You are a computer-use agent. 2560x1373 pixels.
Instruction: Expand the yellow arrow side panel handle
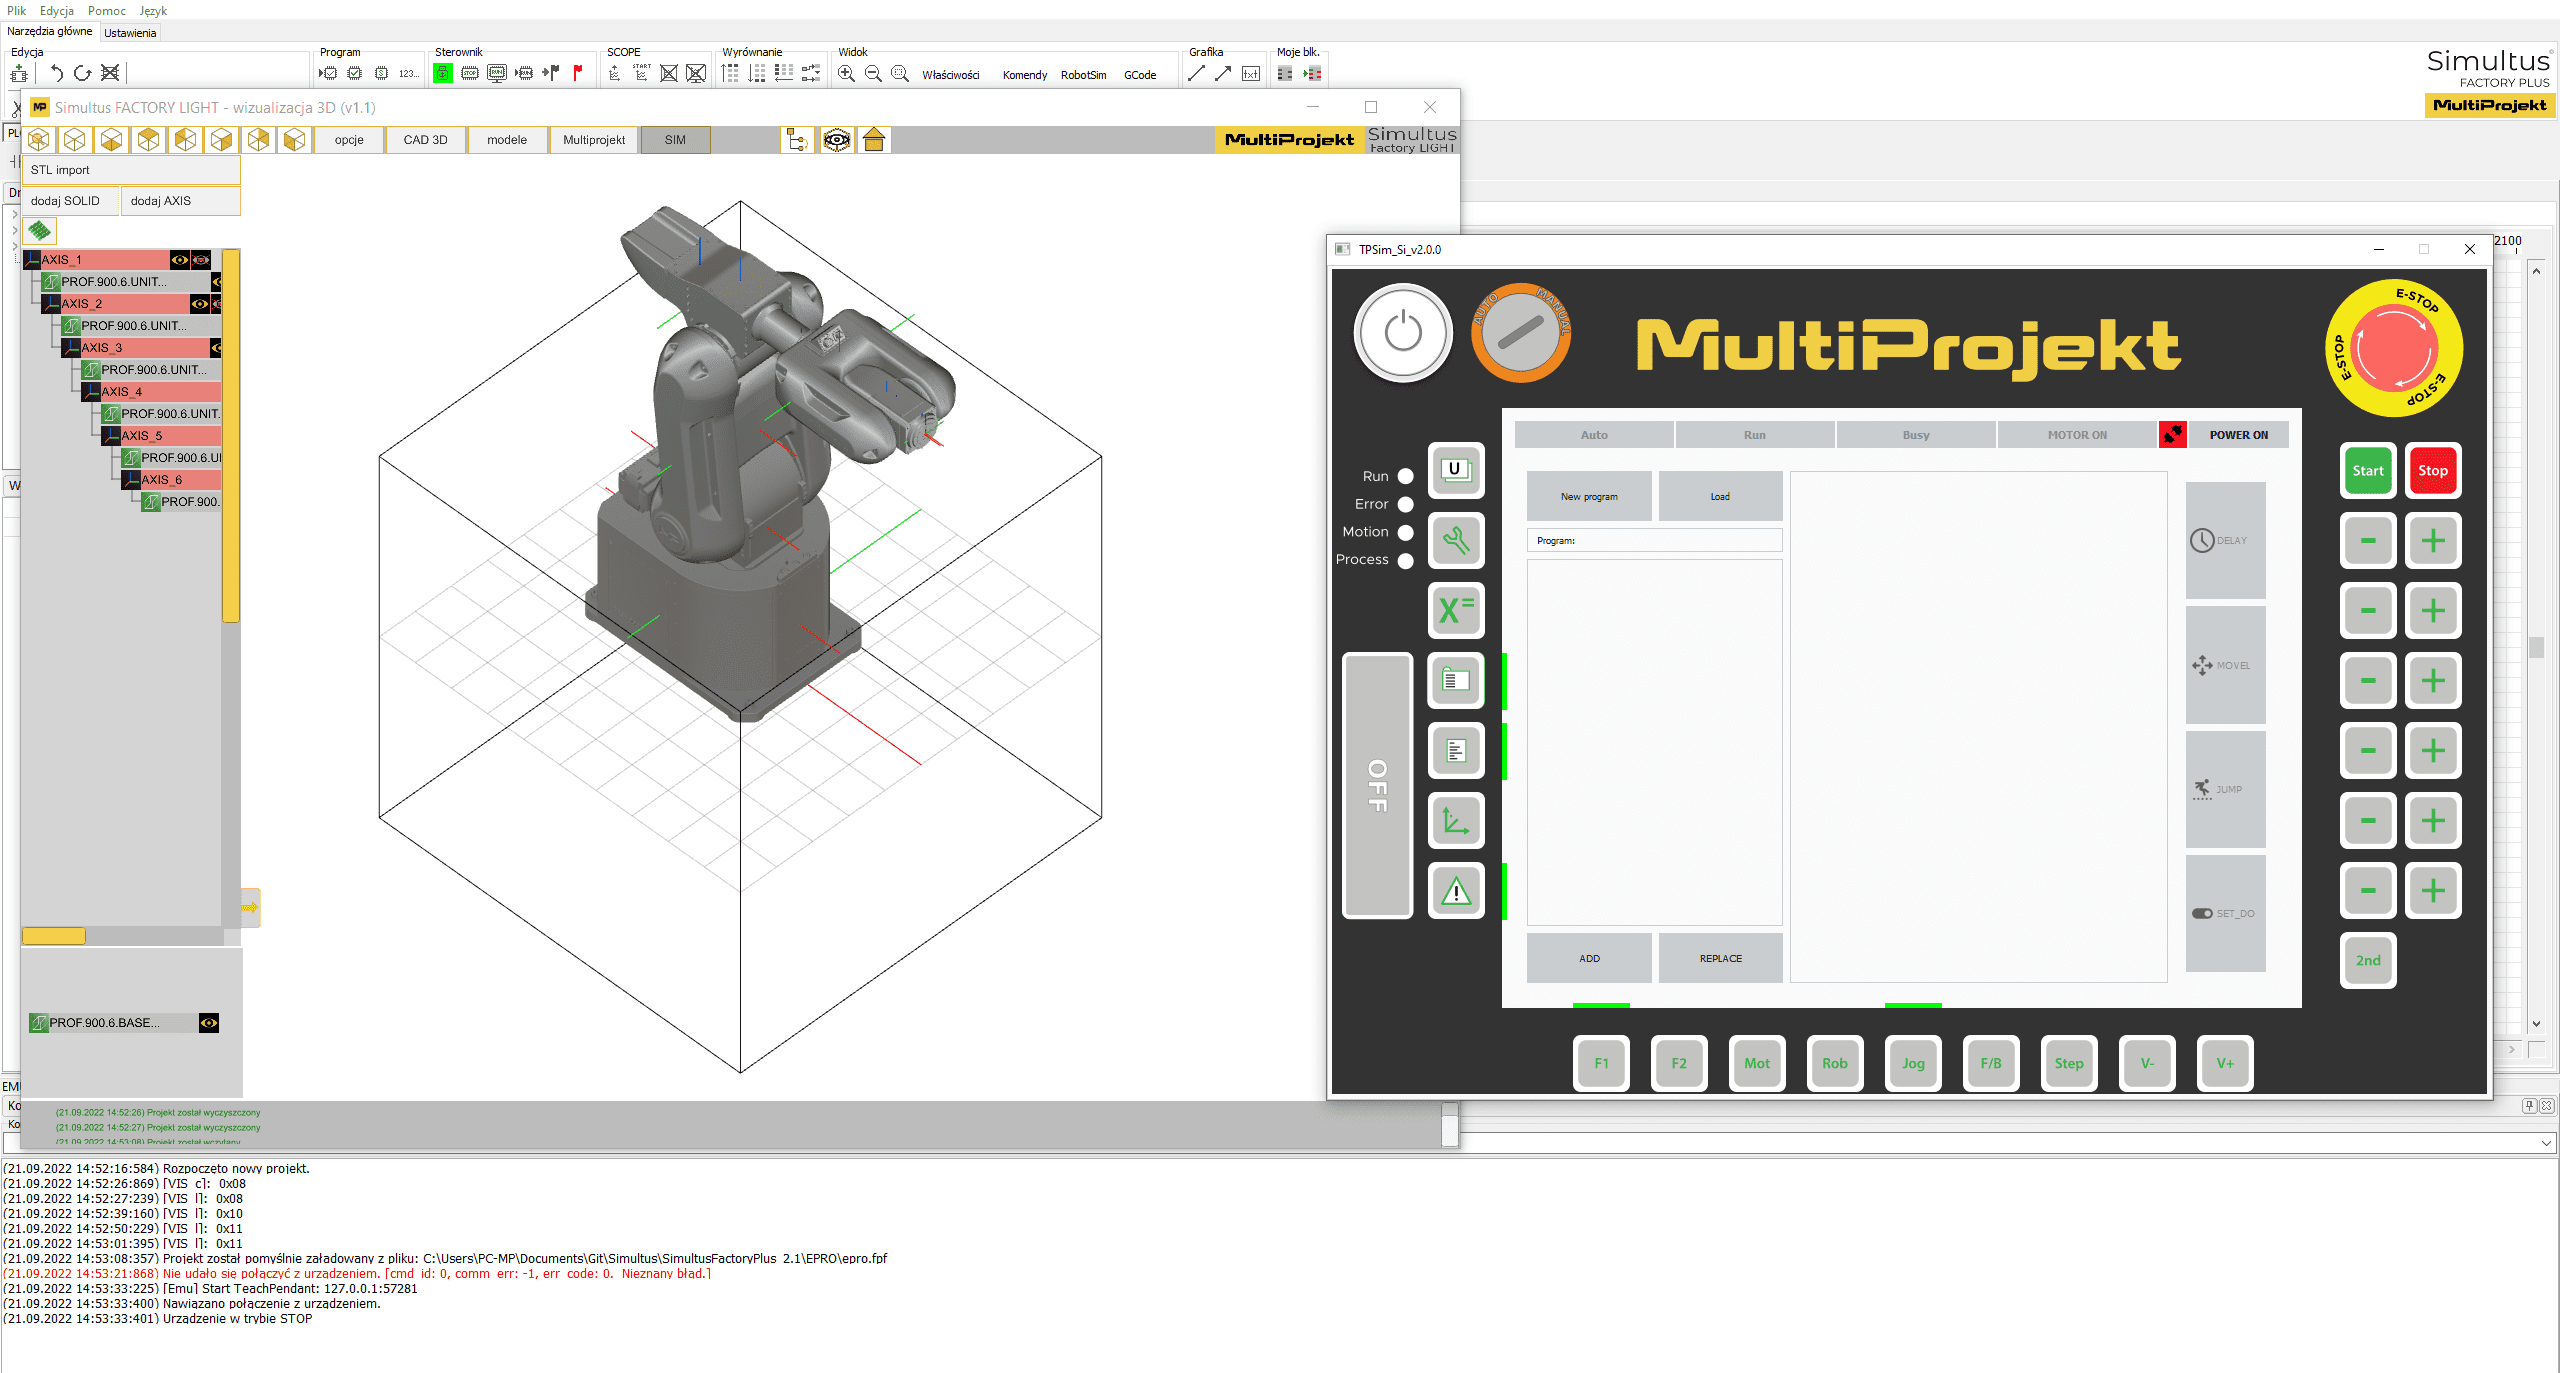tap(250, 908)
